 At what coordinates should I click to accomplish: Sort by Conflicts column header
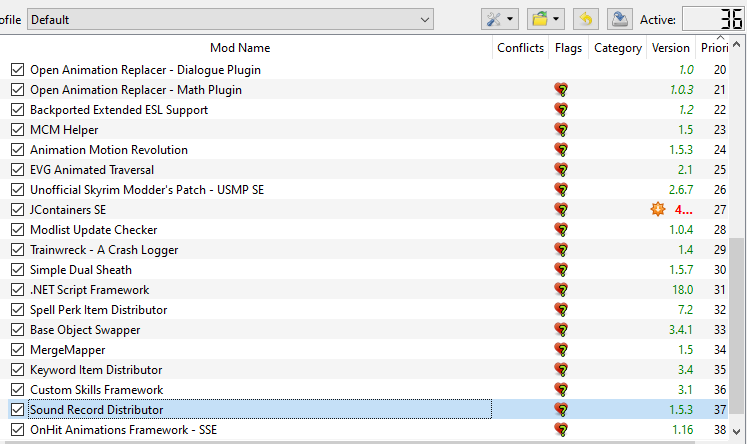pos(520,48)
